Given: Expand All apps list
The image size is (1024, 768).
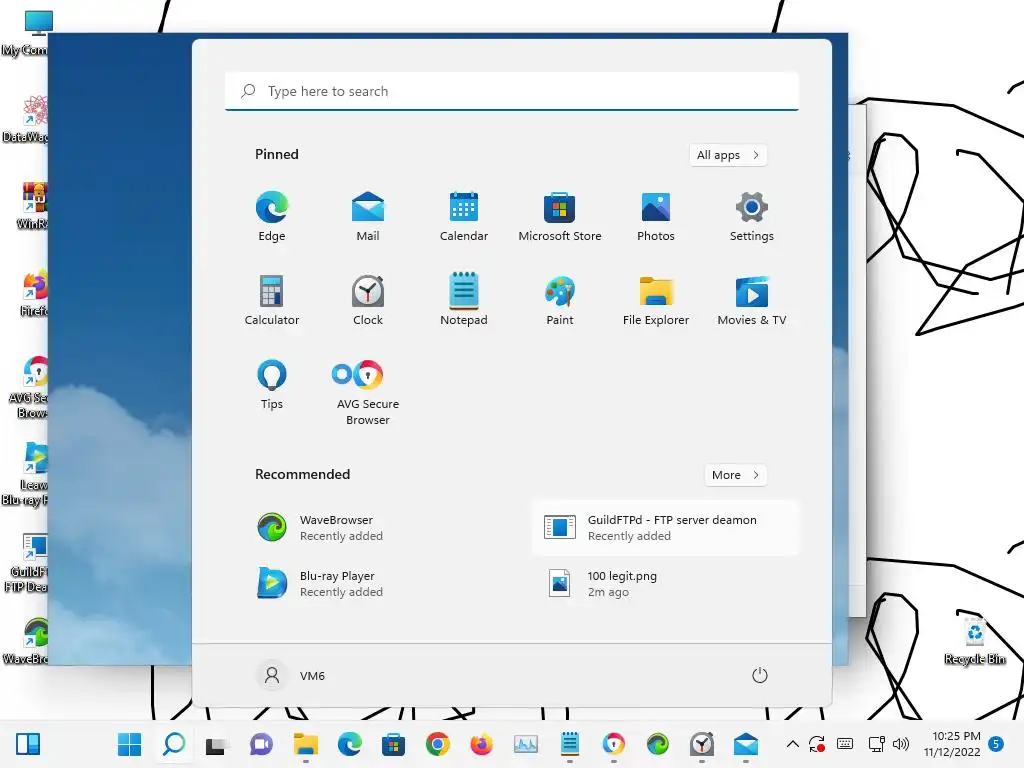Looking at the screenshot, I should point(728,155).
